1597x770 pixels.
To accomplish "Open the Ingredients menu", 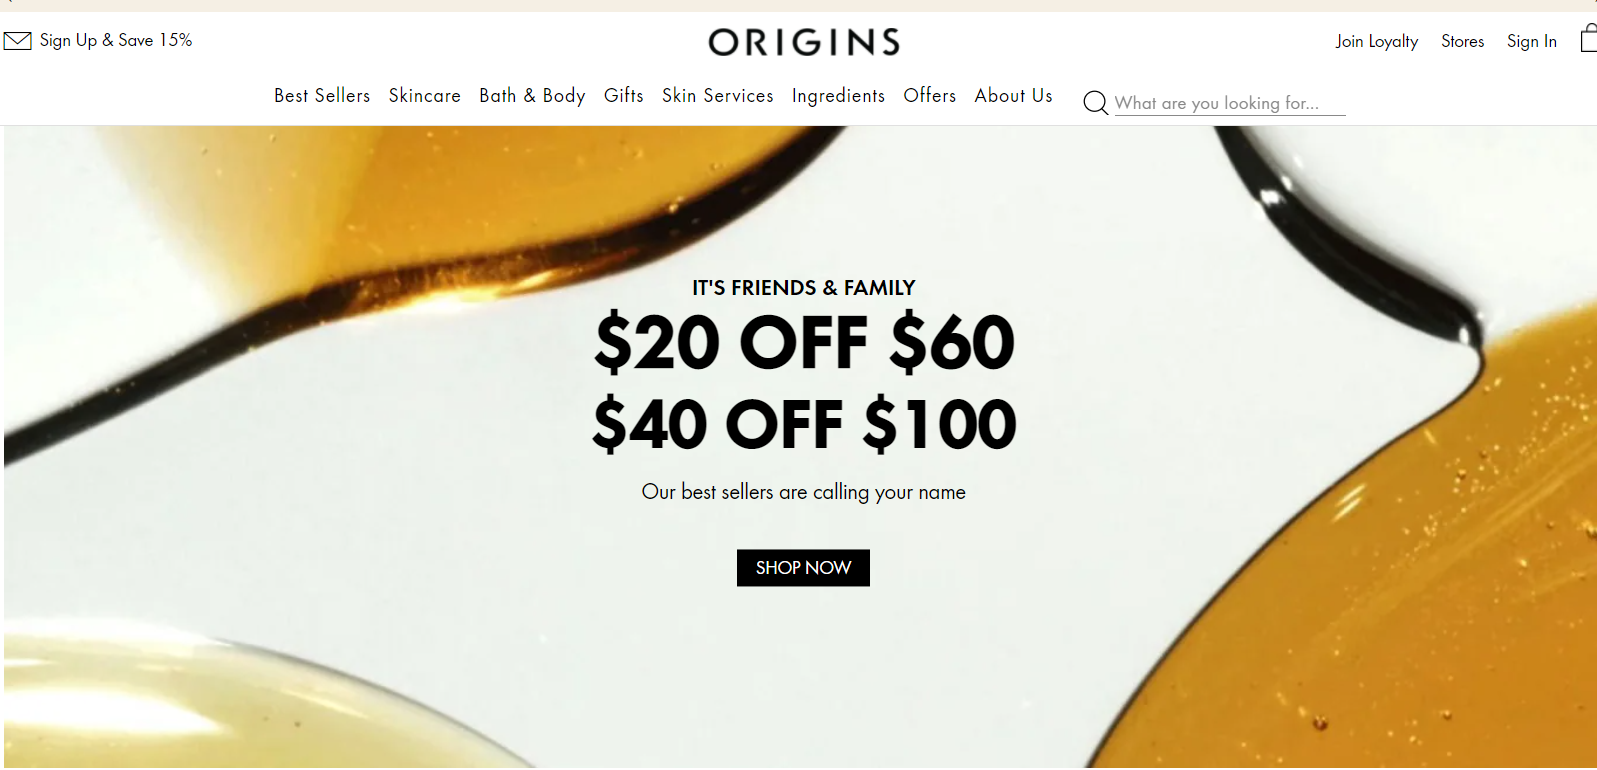I will click(838, 96).
